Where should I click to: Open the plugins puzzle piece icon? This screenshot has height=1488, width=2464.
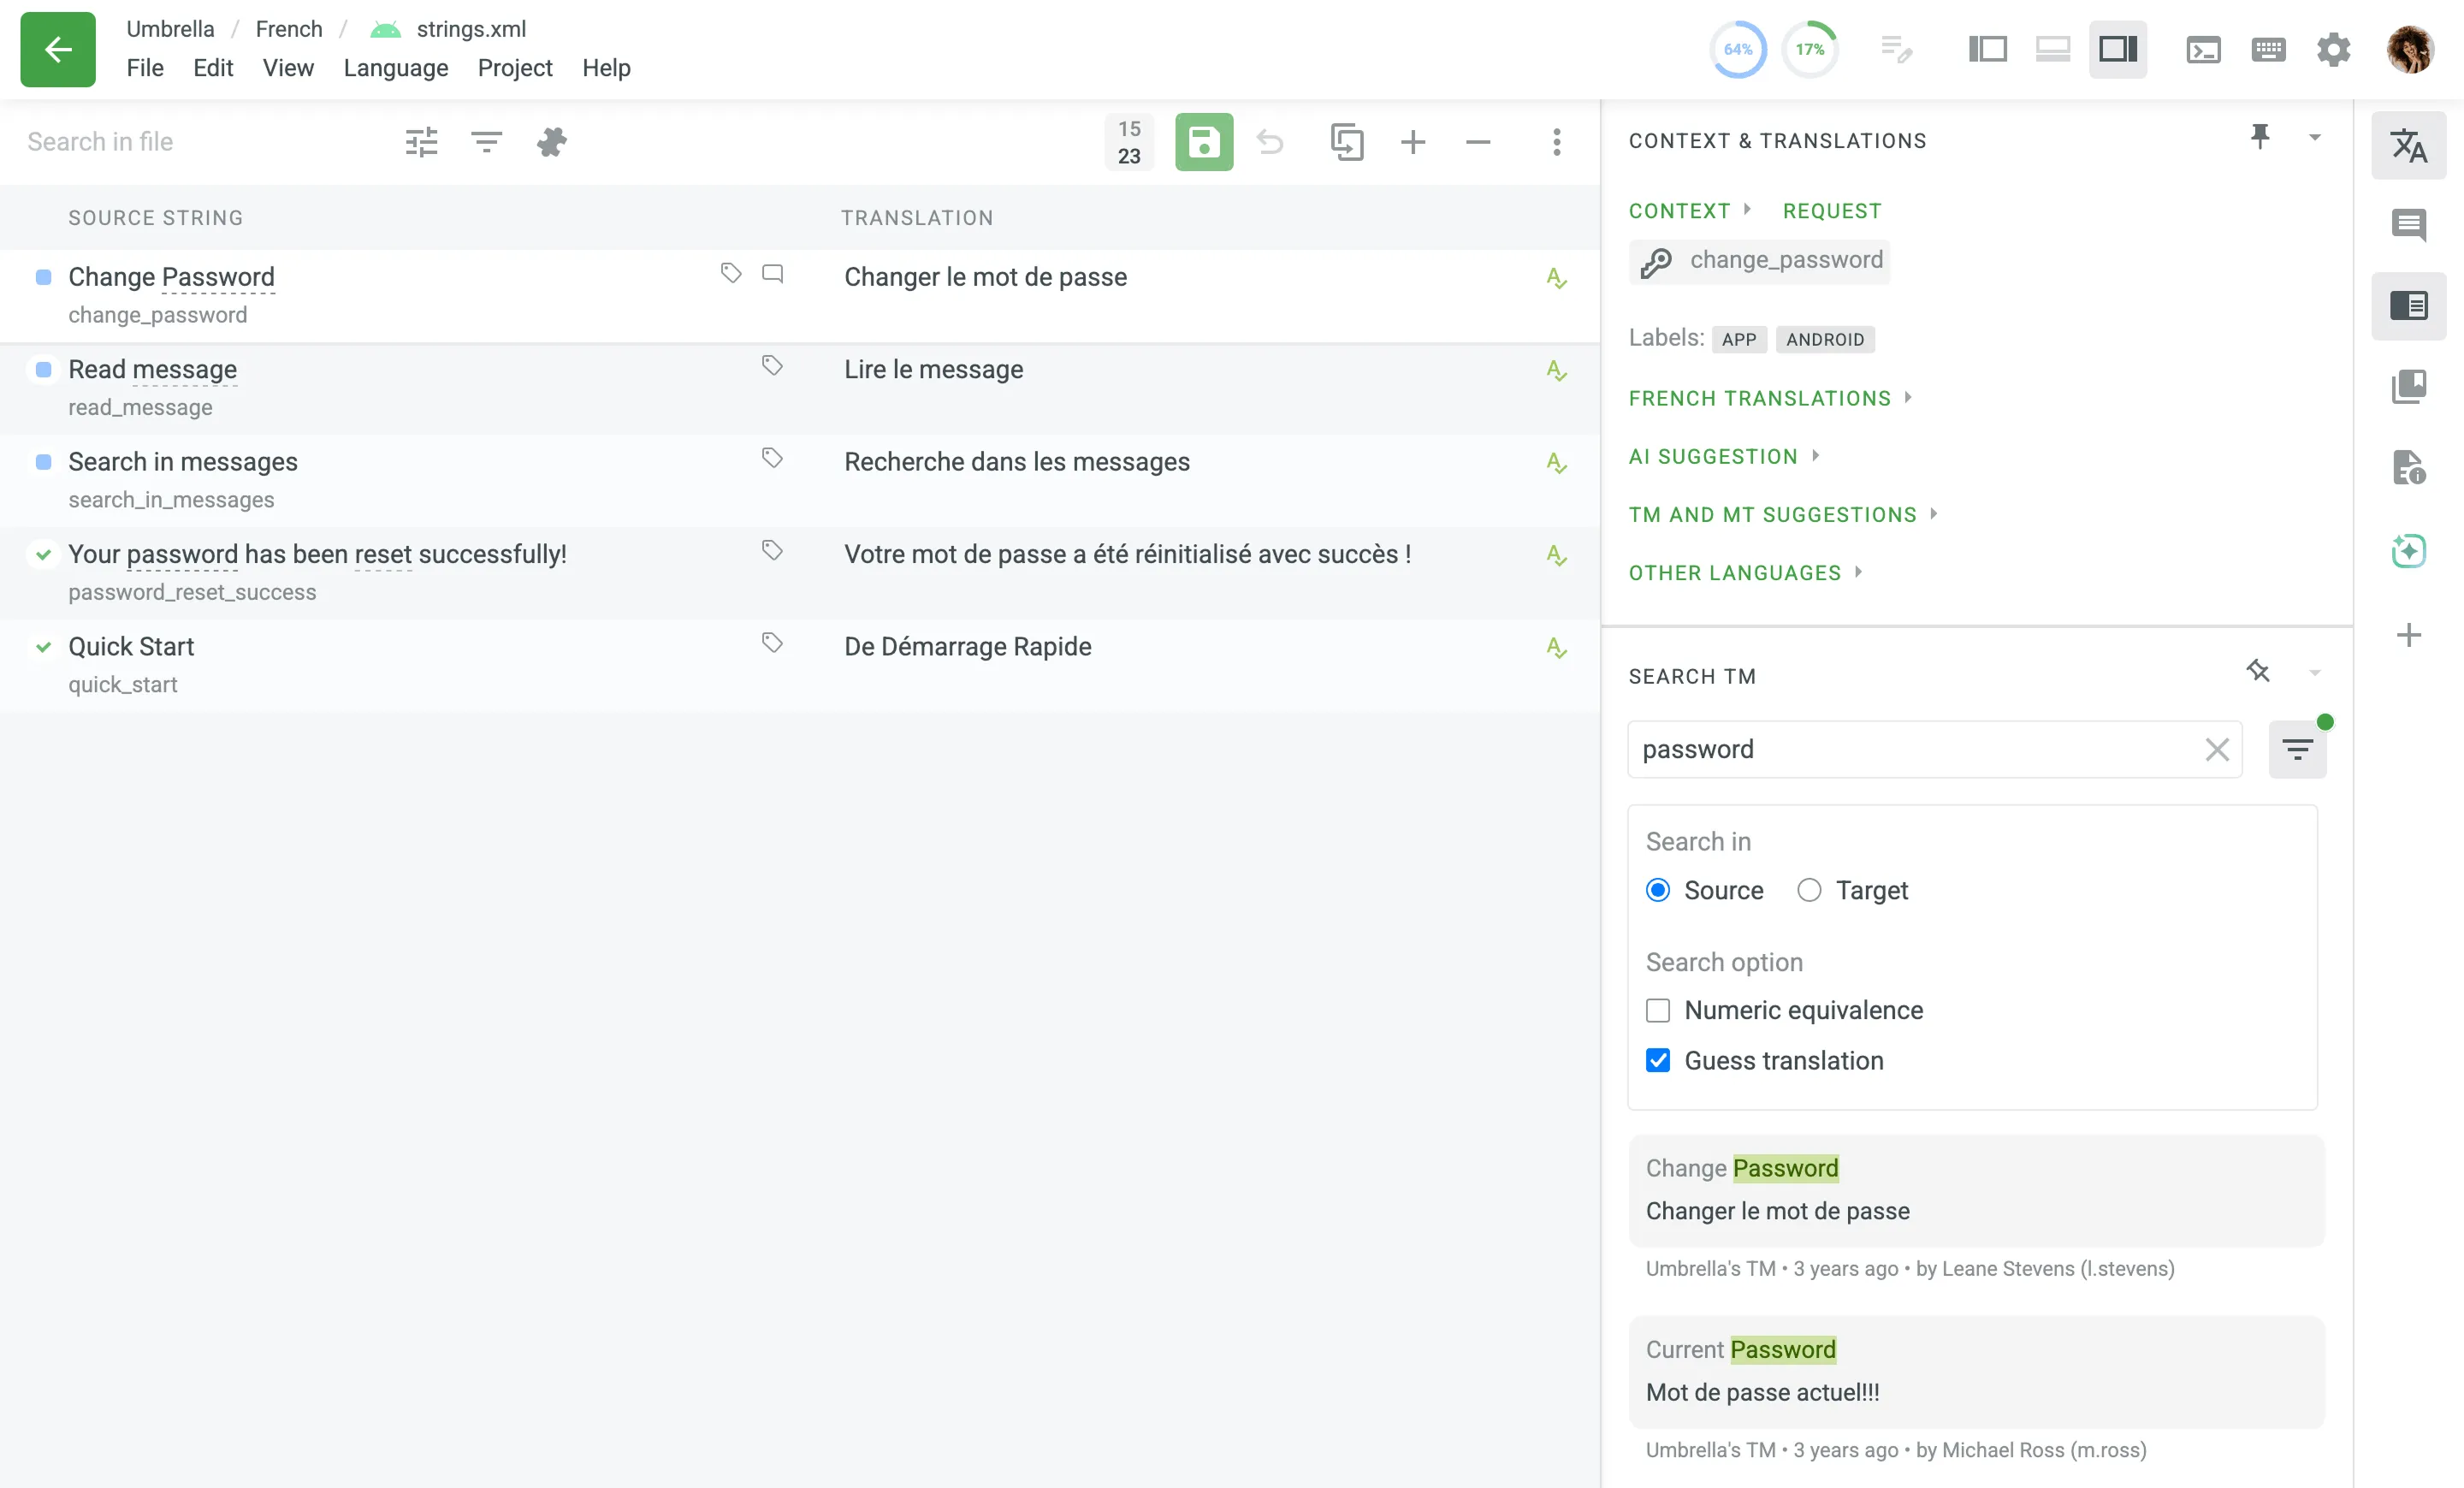pyautogui.click(x=551, y=142)
